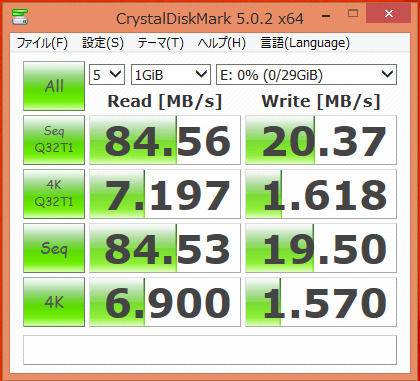Close the CrystalDiskMark window
This screenshot has height=381, width=420.
[x=388, y=14]
